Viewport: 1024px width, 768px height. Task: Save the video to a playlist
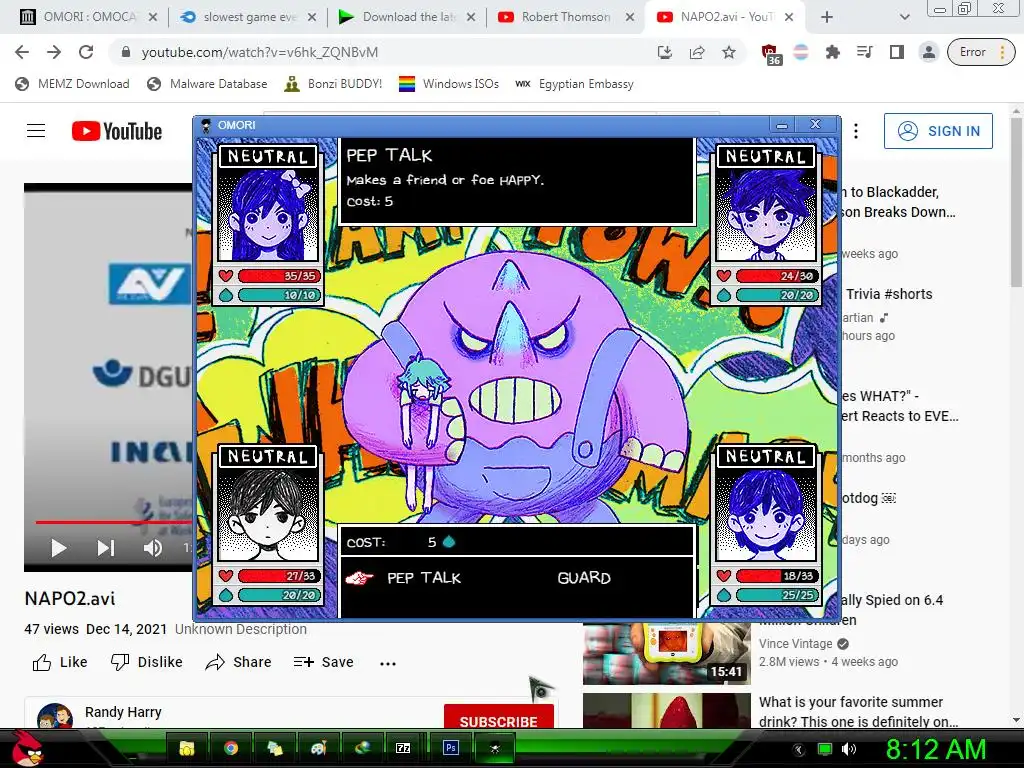pos(323,662)
